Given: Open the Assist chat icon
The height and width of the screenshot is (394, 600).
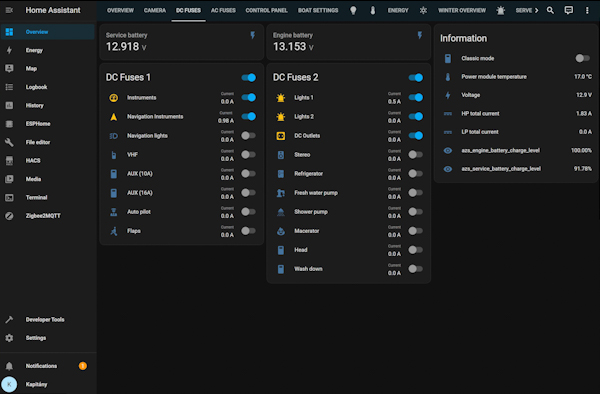Looking at the screenshot, I should (x=569, y=10).
